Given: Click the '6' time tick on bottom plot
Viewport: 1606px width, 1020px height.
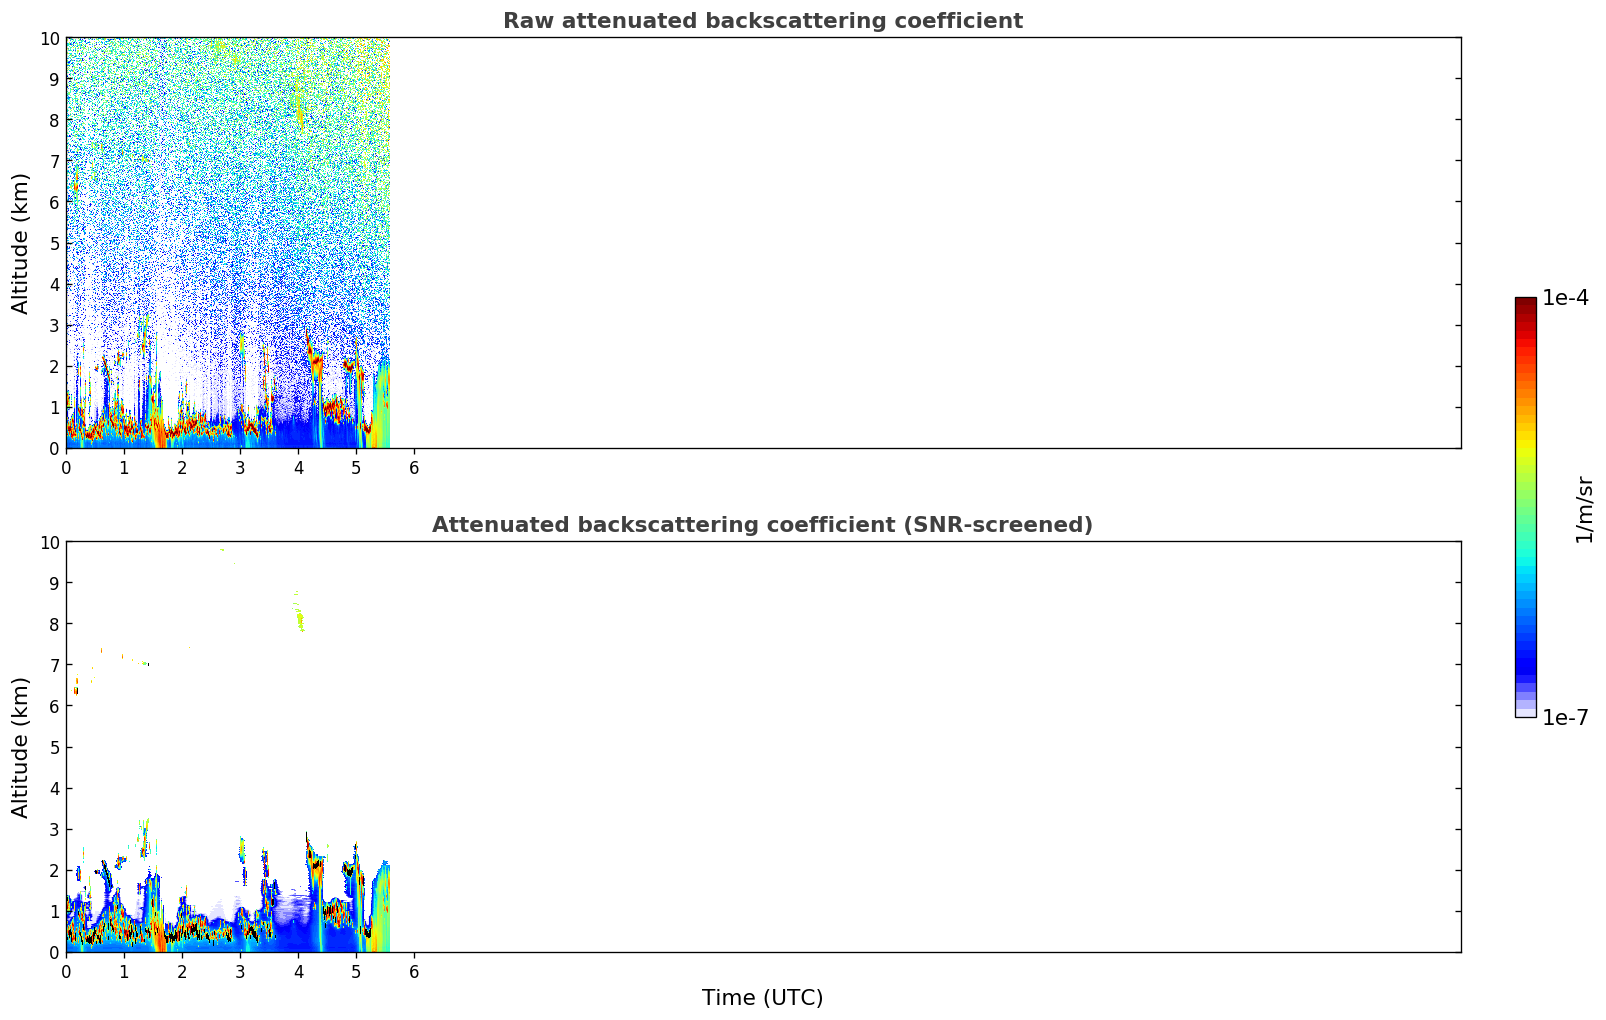Looking at the screenshot, I should (414, 971).
